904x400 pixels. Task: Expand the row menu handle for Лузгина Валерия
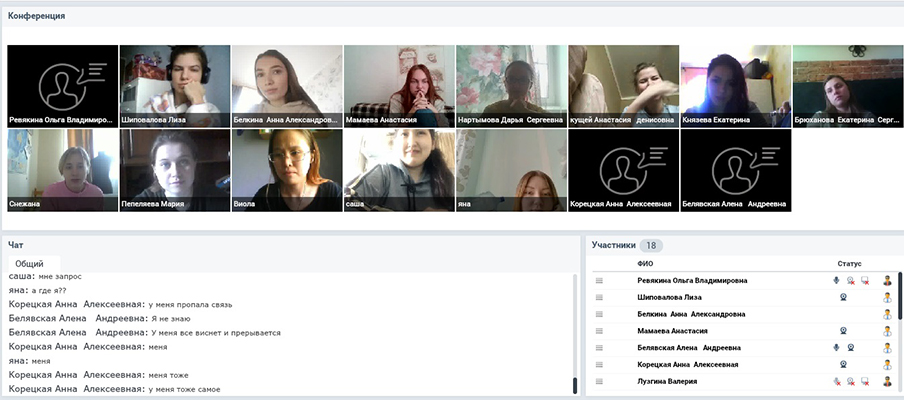pyautogui.click(x=600, y=382)
